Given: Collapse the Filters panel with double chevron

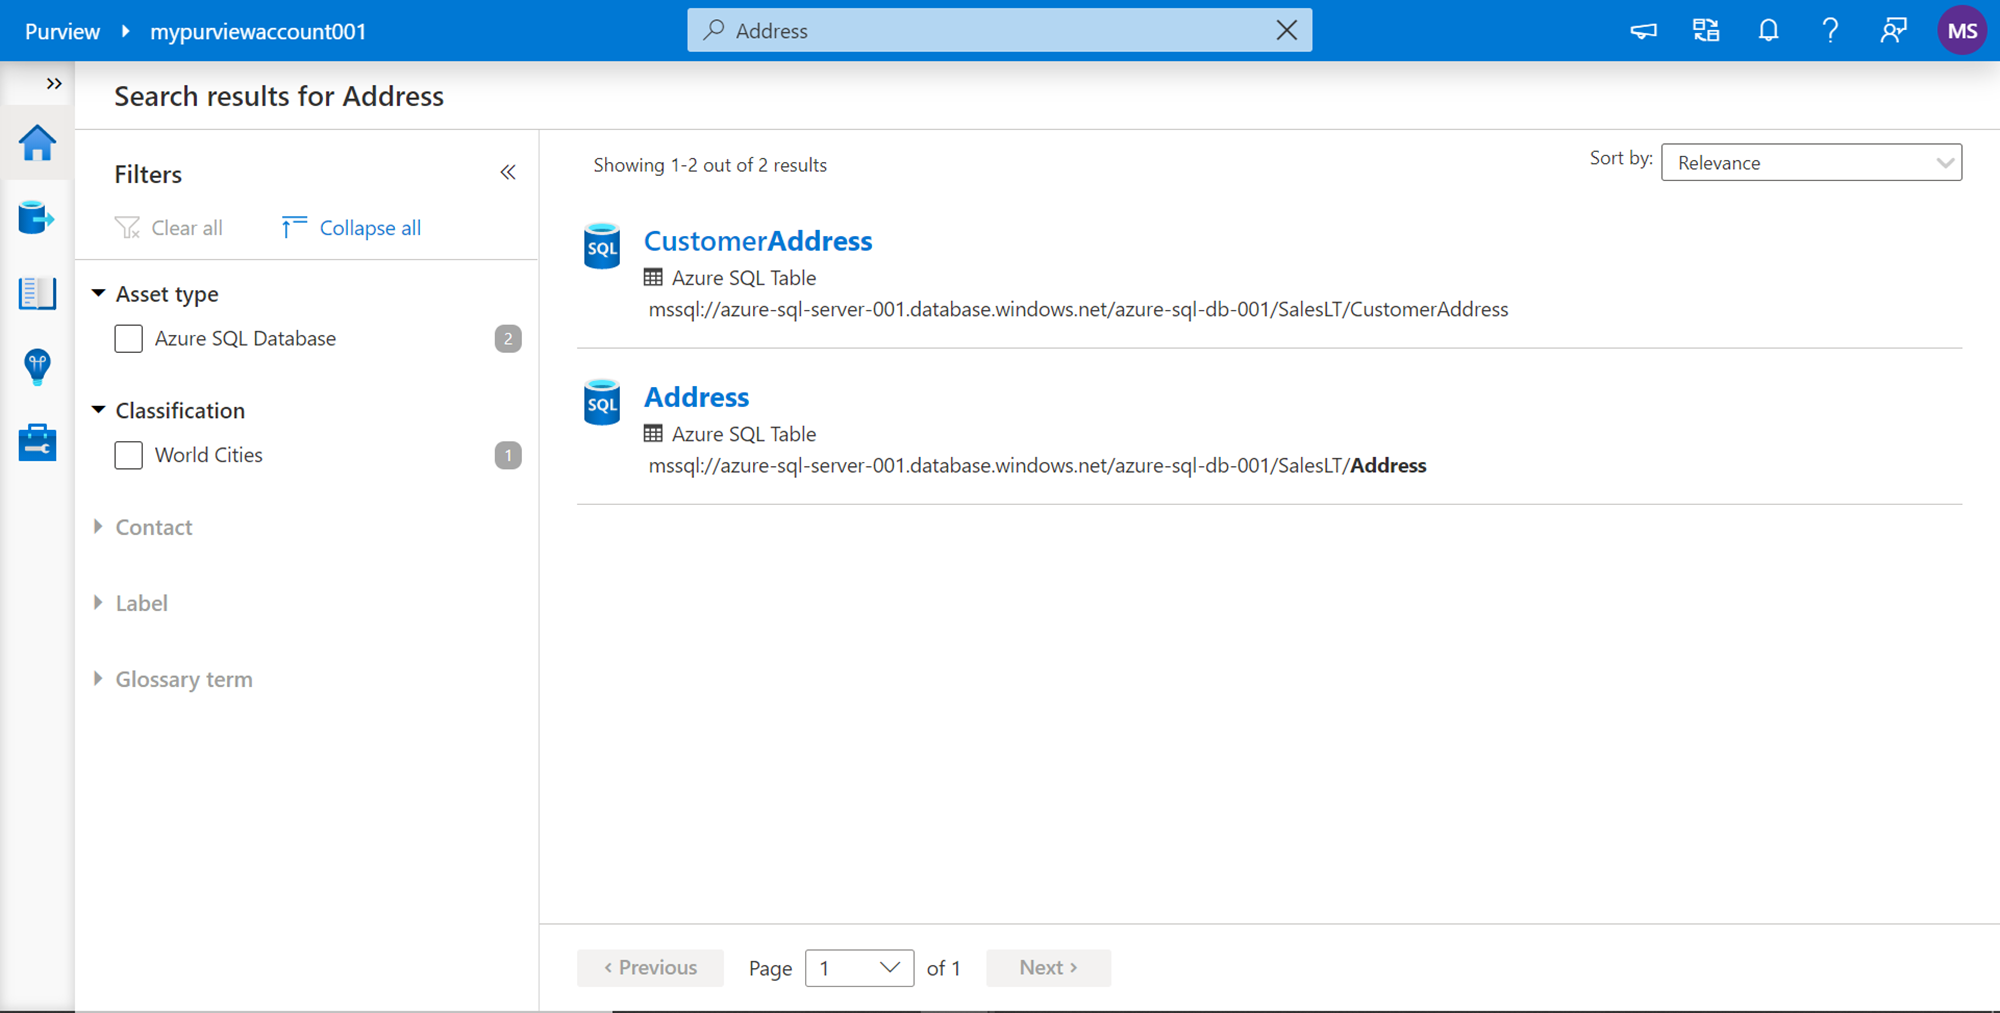Looking at the screenshot, I should point(508,172).
